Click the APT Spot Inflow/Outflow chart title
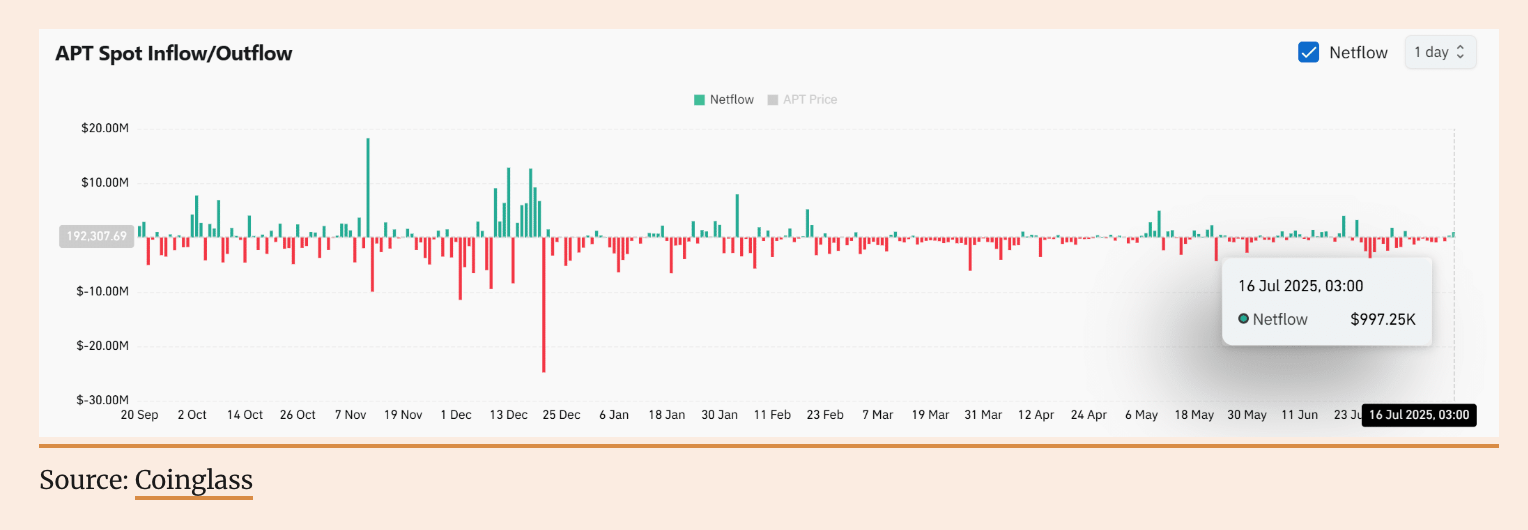 [174, 54]
